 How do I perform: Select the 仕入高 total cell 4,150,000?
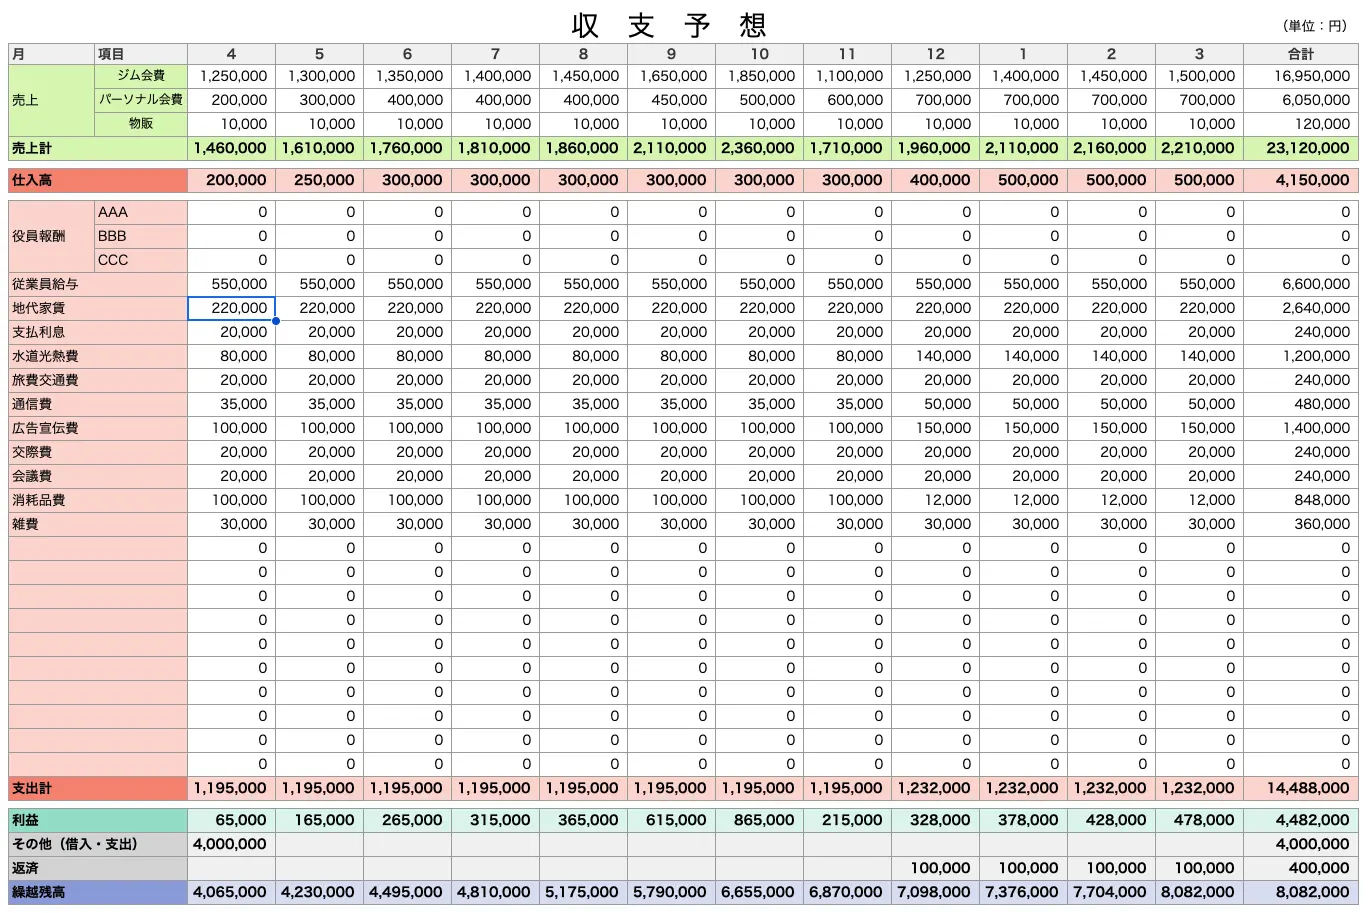point(1301,180)
